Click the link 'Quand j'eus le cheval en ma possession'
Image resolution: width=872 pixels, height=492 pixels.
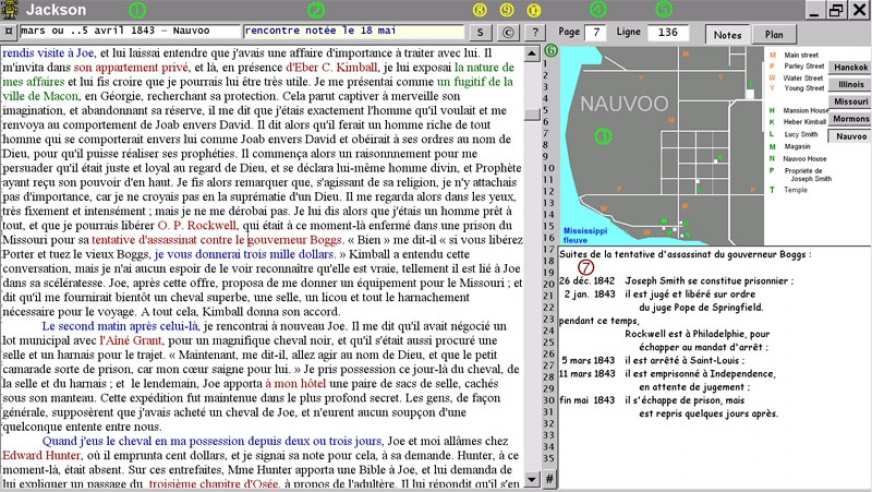(x=212, y=441)
